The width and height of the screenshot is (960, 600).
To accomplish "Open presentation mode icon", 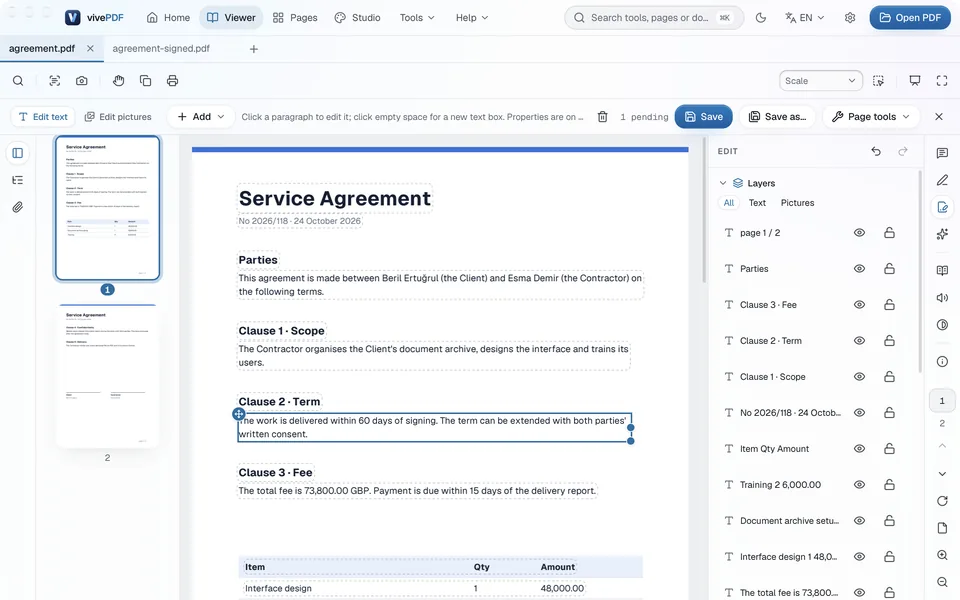I will click(915, 81).
